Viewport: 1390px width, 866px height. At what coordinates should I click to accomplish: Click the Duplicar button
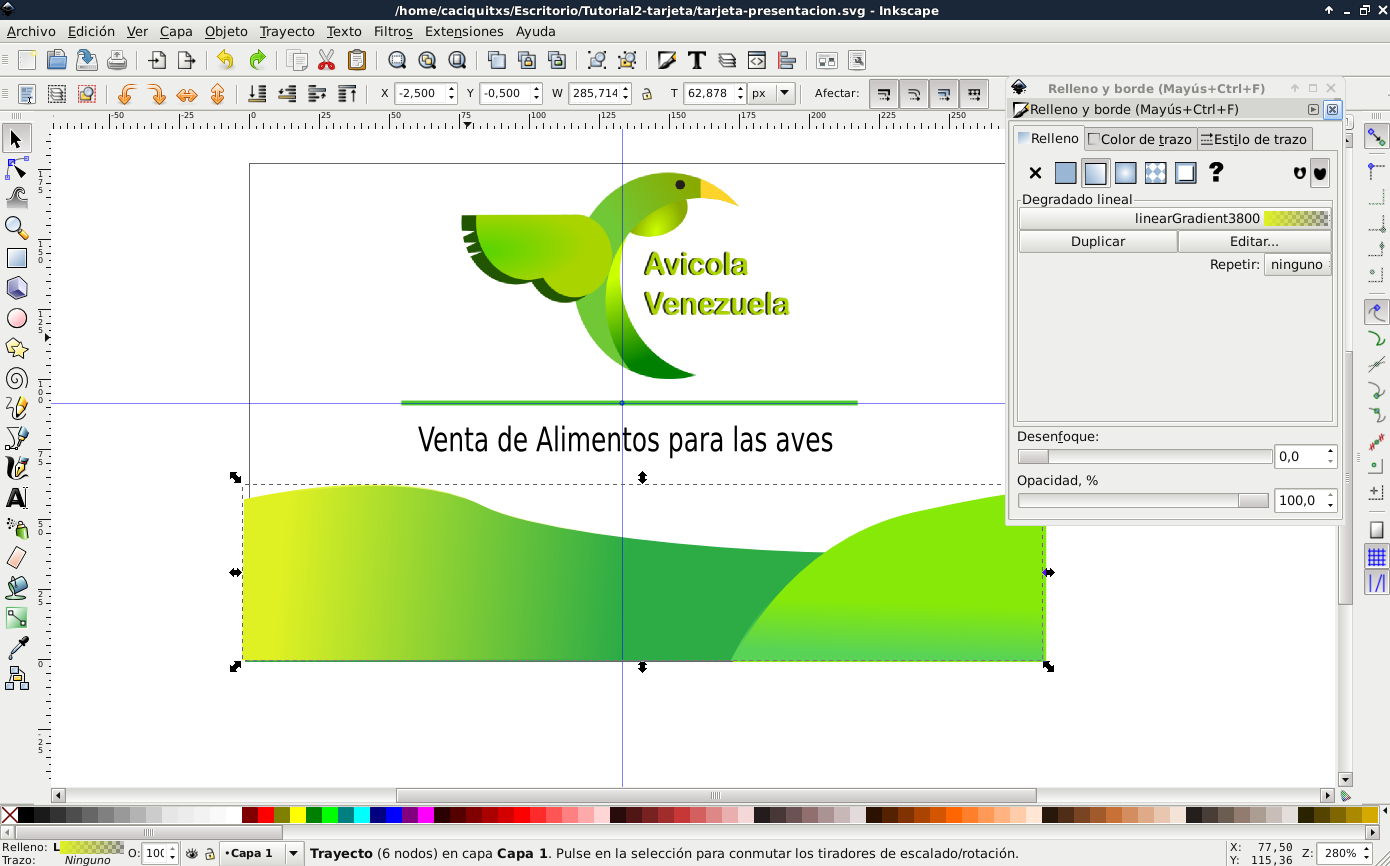click(x=1098, y=242)
